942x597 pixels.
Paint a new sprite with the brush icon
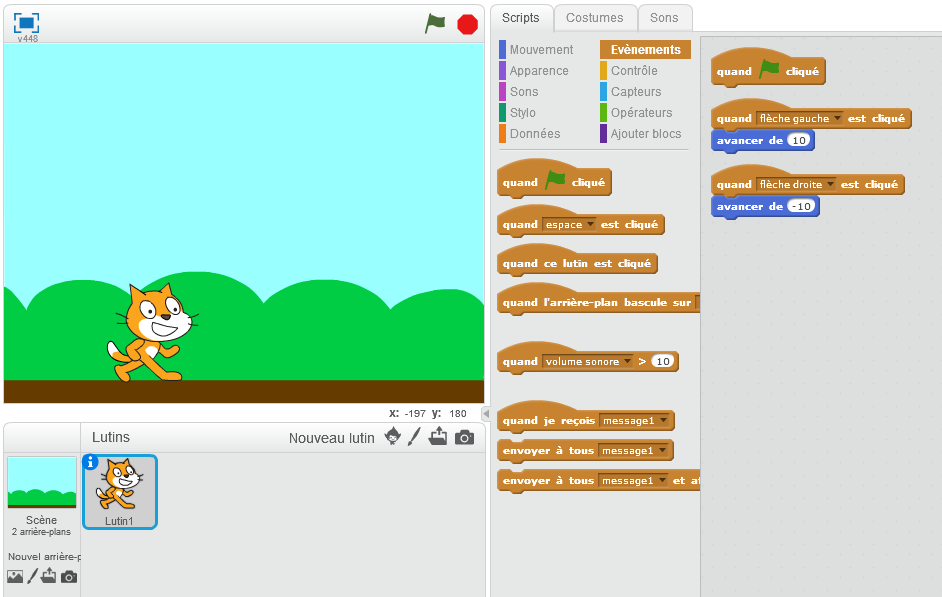(415, 437)
